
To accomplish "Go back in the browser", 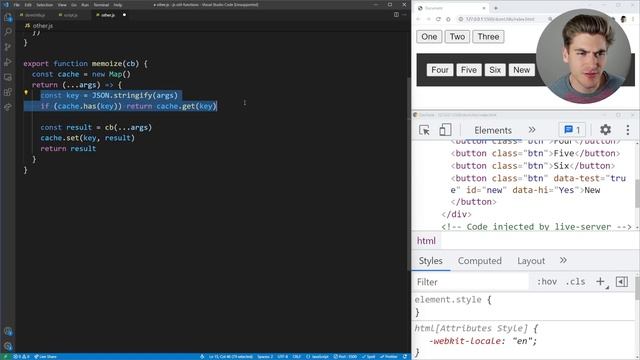I will (418, 19).
